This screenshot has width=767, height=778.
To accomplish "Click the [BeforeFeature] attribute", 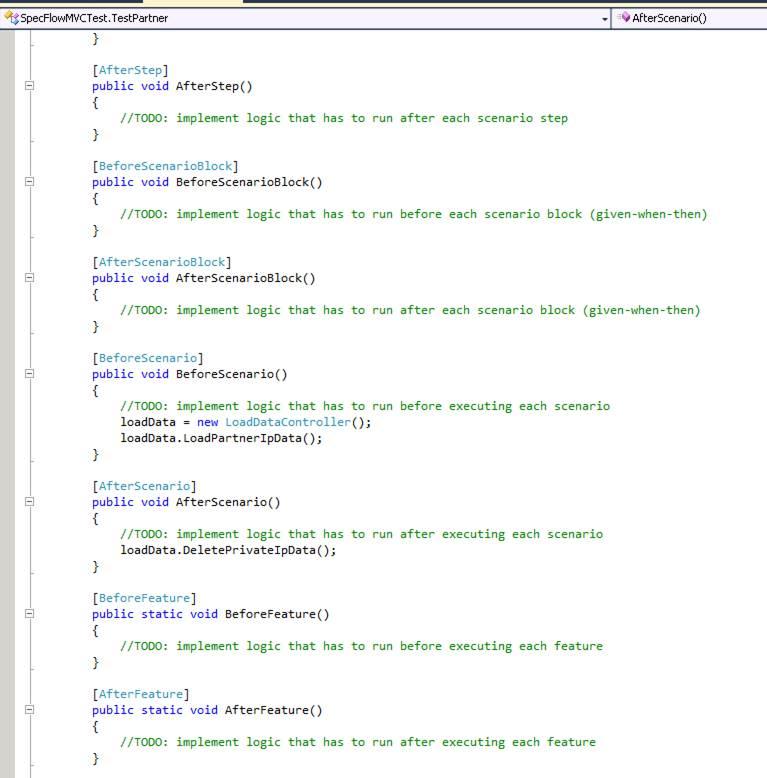I will (144, 598).
